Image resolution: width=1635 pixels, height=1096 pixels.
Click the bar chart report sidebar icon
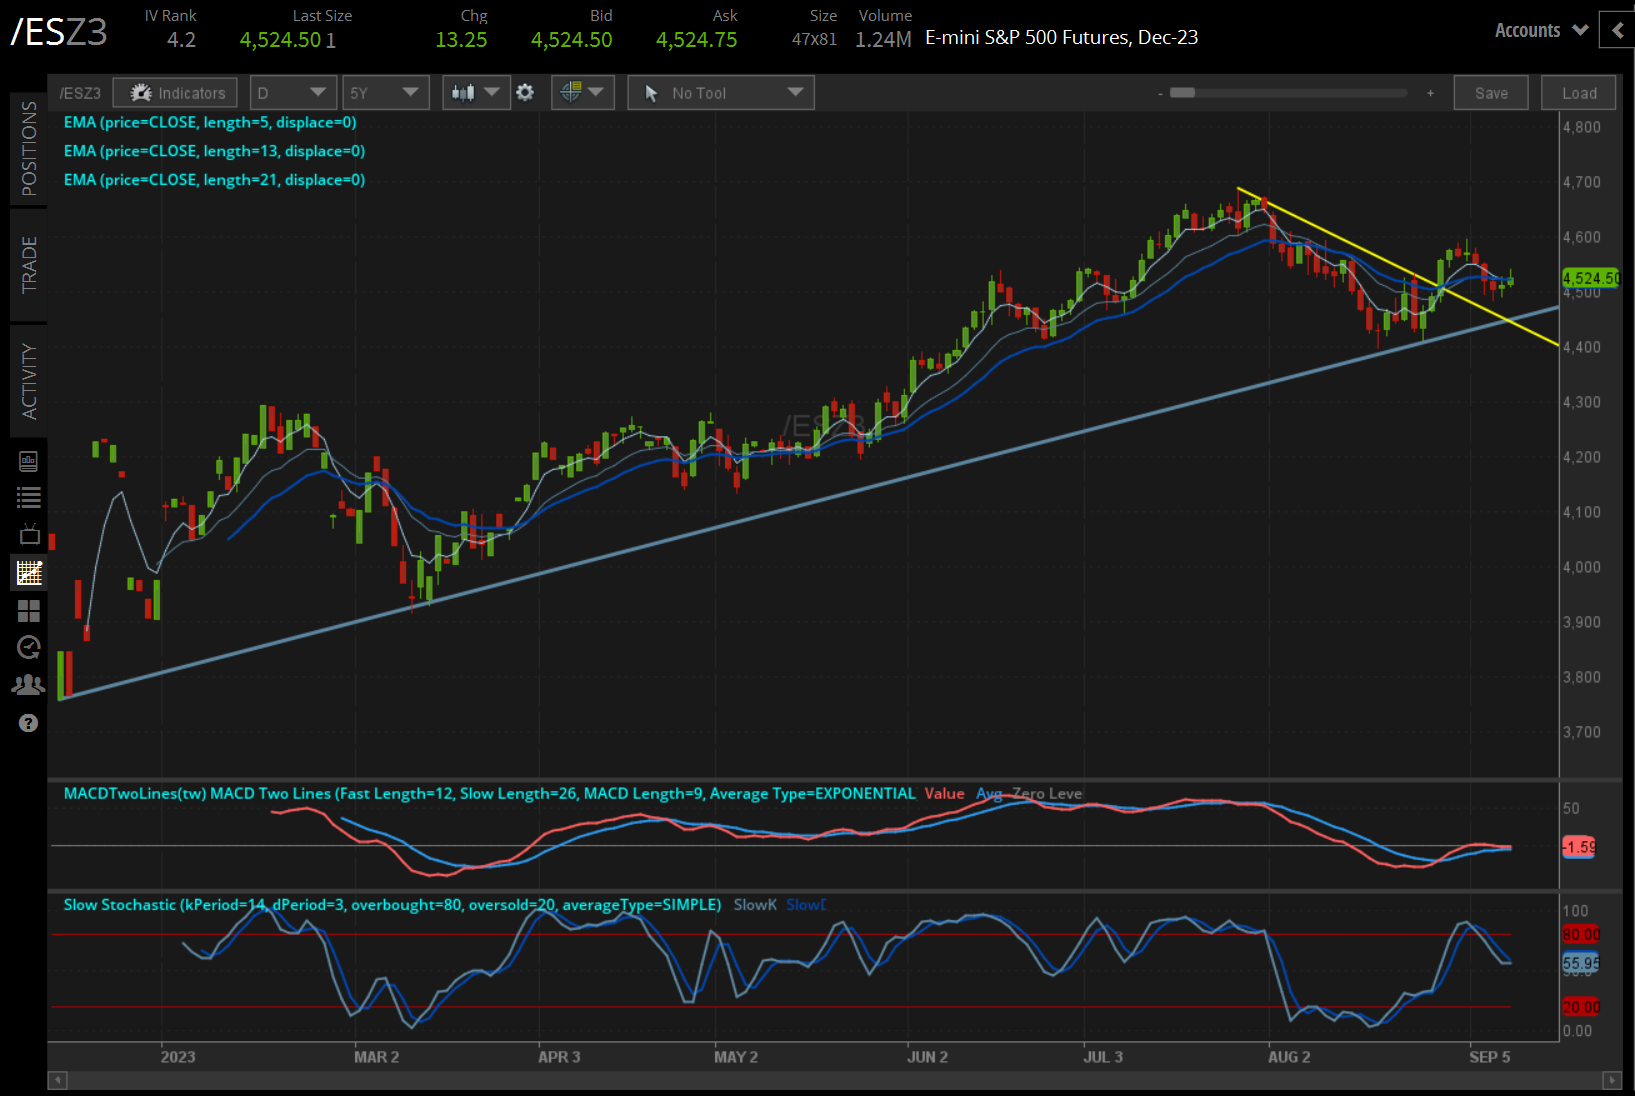tap(28, 461)
